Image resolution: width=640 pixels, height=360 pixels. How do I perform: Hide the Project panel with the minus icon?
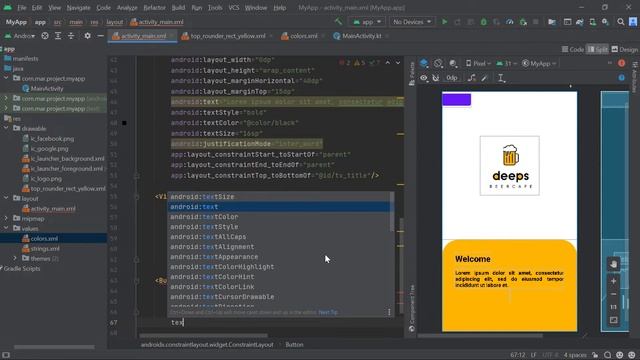point(100,36)
